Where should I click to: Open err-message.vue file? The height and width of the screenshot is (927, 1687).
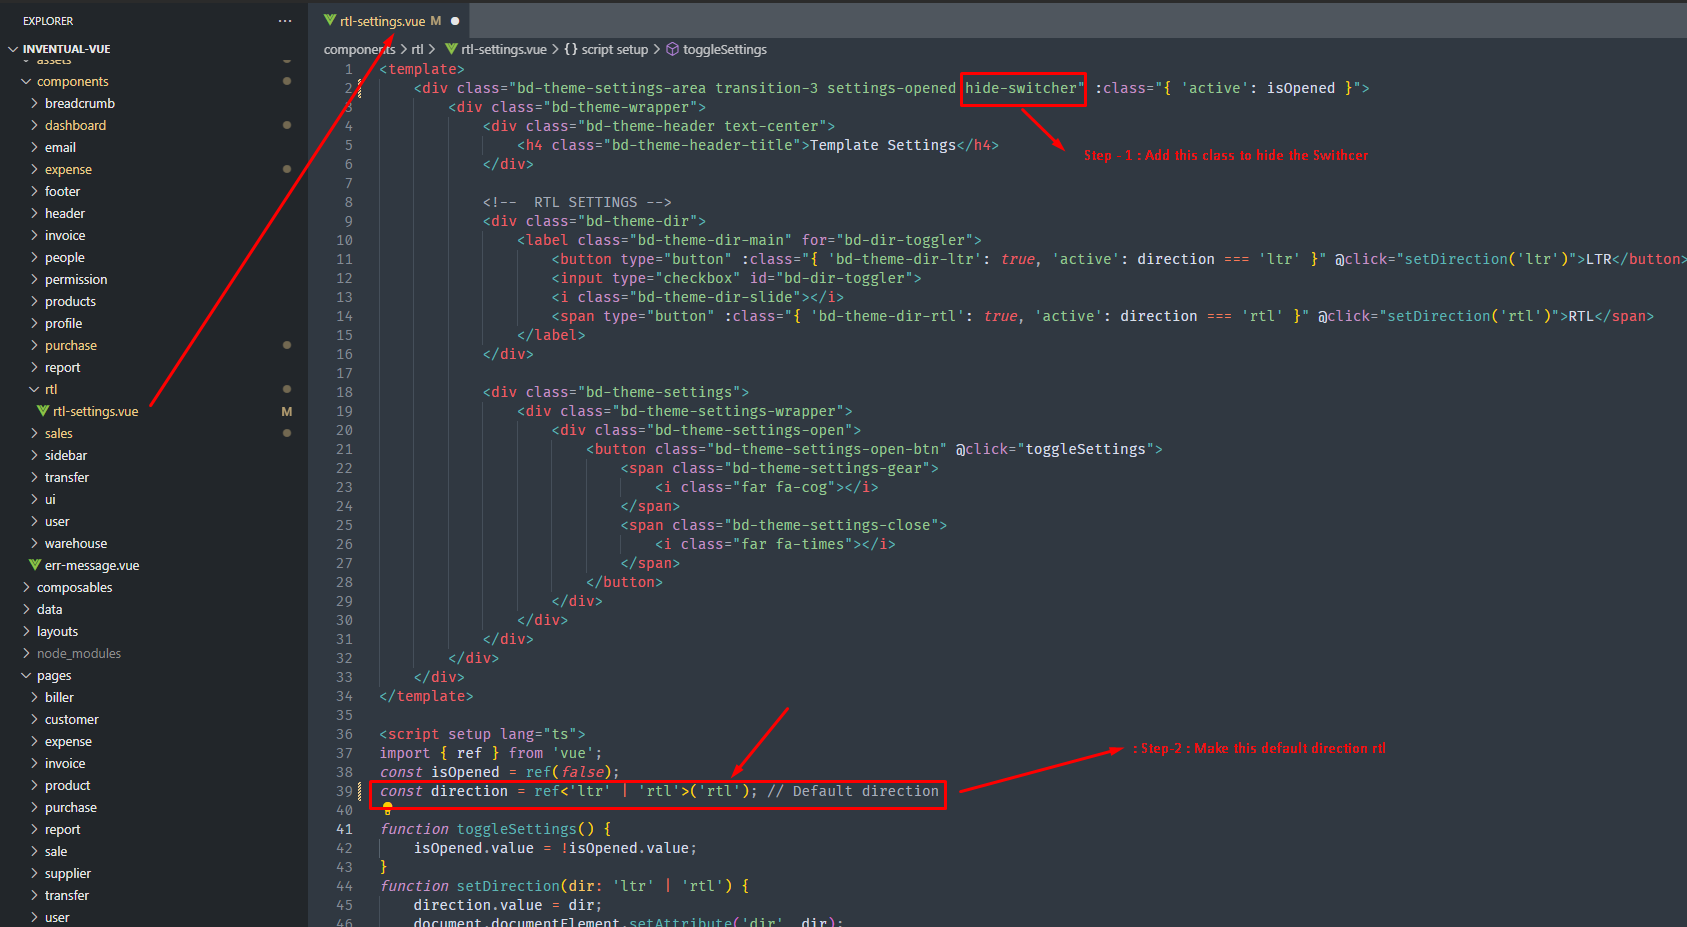pyautogui.click(x=92, y=565)
